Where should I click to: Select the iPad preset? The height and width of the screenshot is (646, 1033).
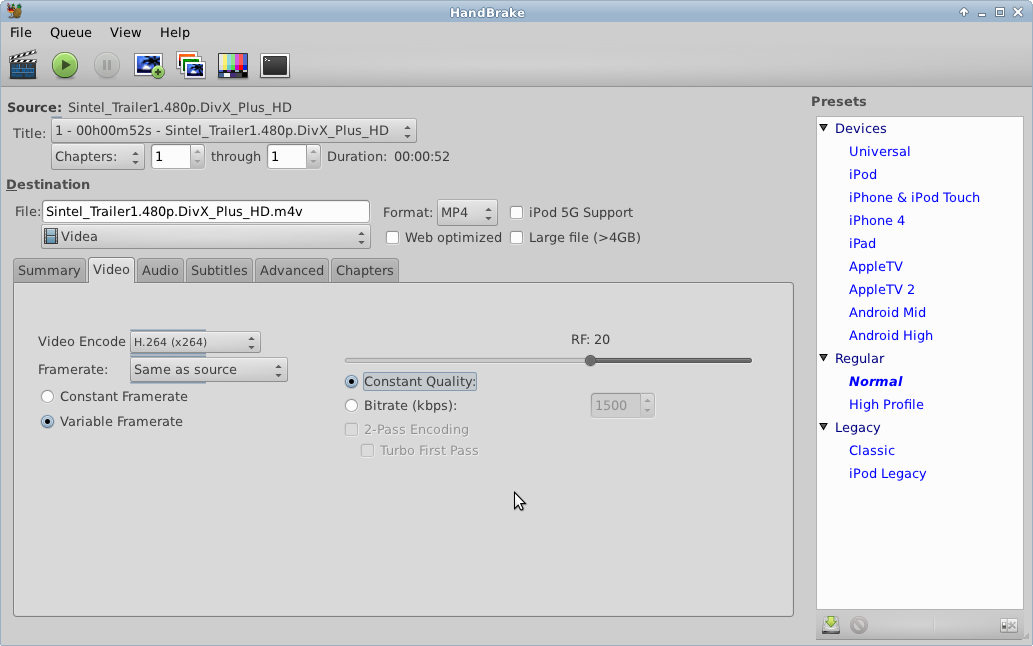(862, 244)
